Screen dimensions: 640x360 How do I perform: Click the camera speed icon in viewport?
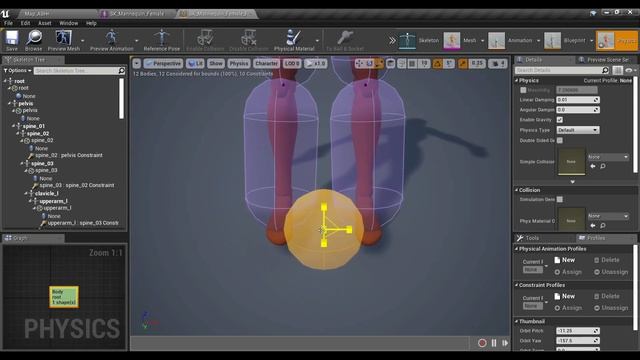coord(498,64)
